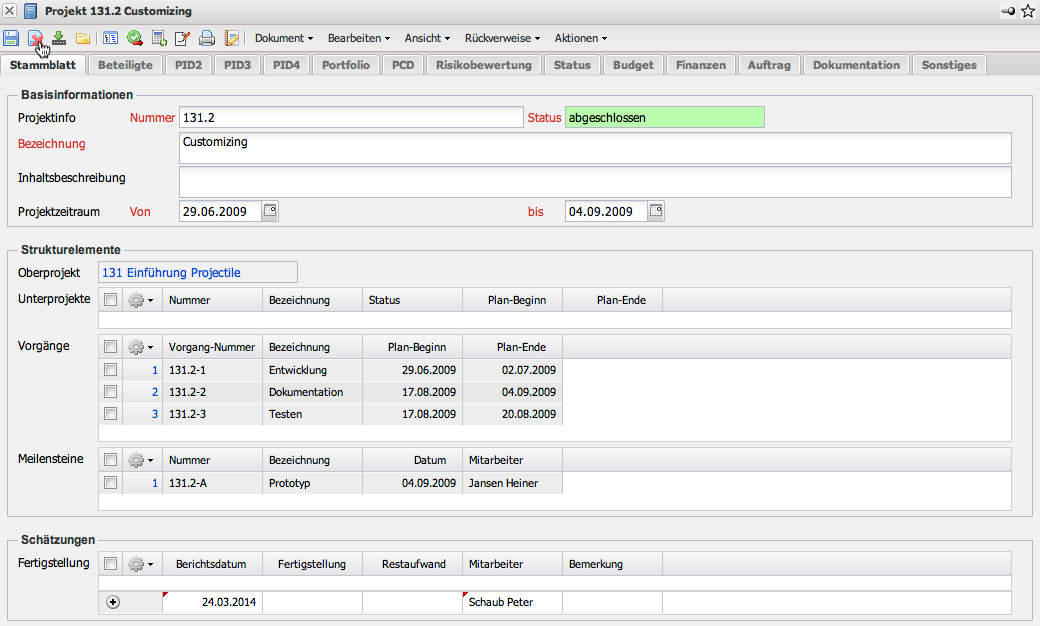The height and width of the screenshot is (626, 1040).
Task: Follow the 131 Einführung Projectile link
Action: tap(172, 272)
